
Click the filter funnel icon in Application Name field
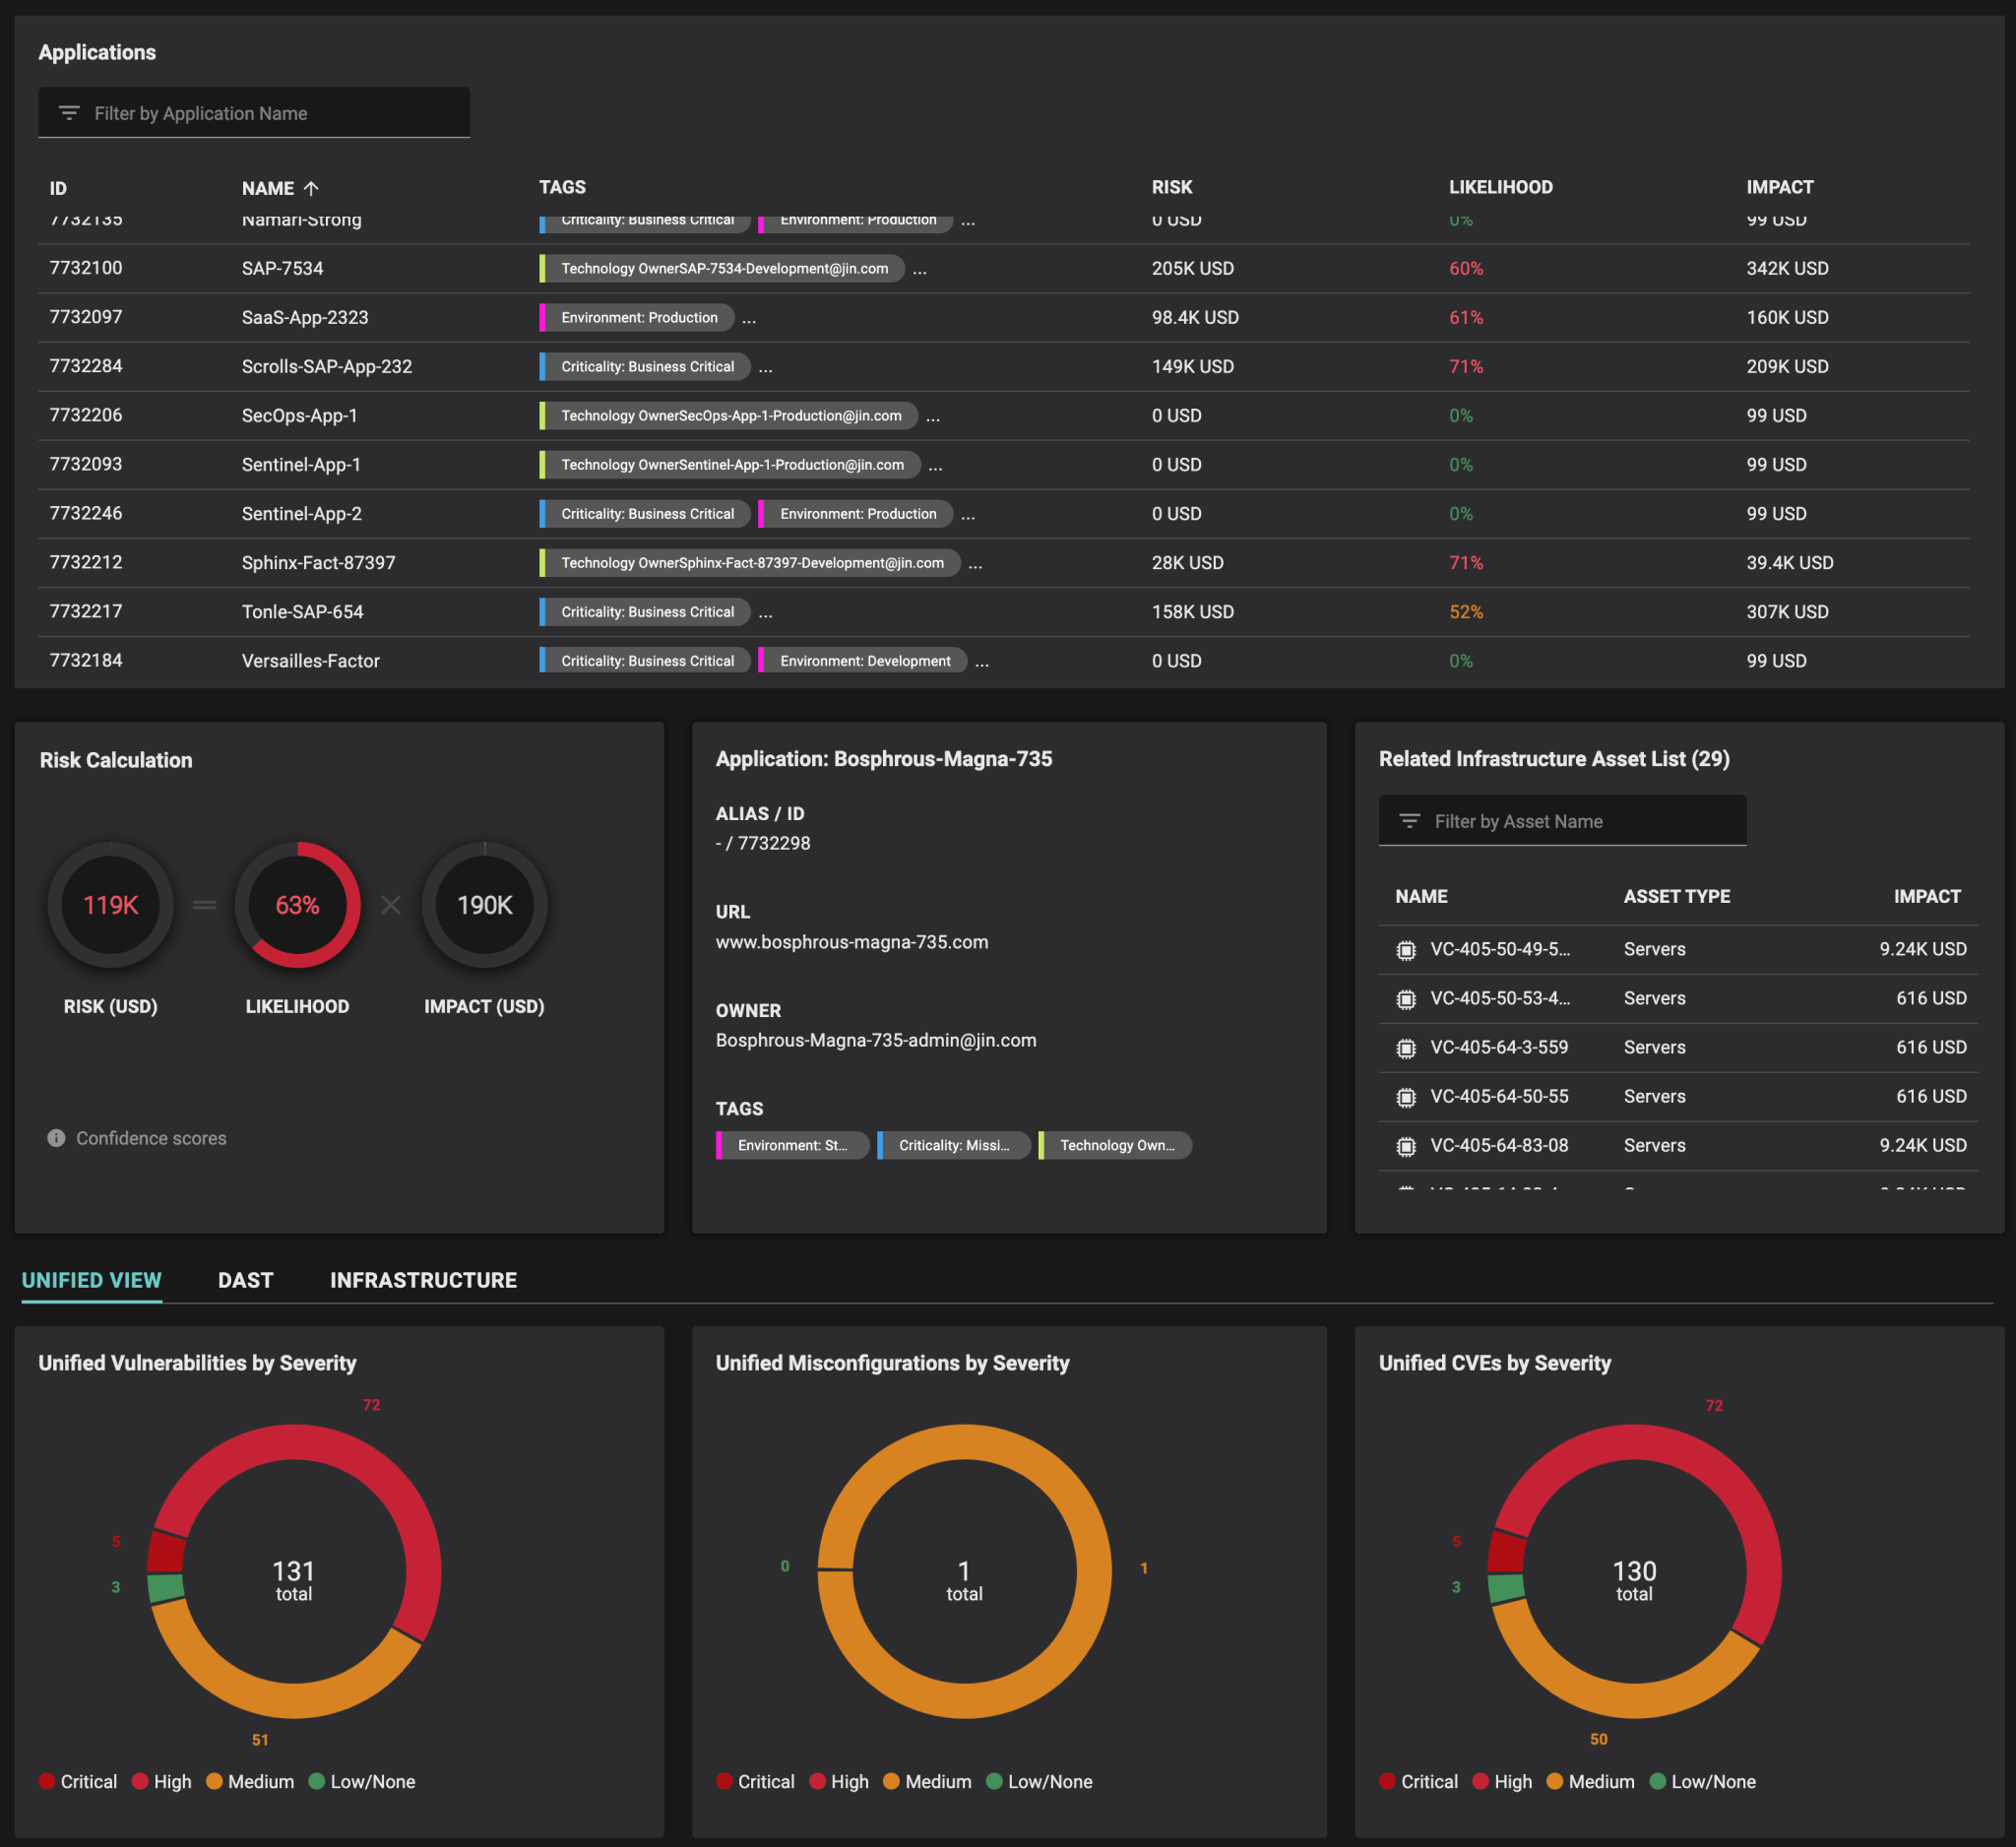click(68, 113)
